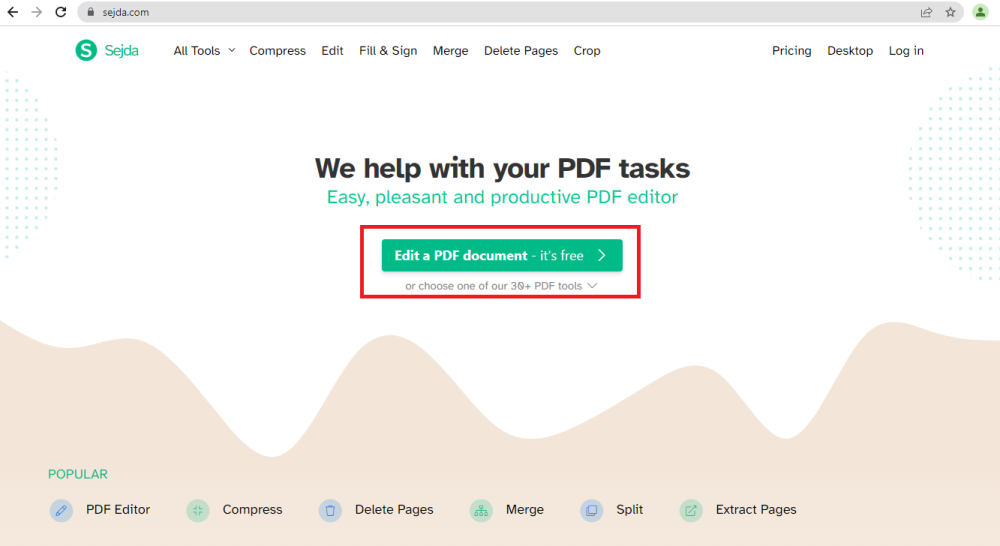Select the Compress tool icon
Screen dimensions: 1000x546
(x=198, y=510)
